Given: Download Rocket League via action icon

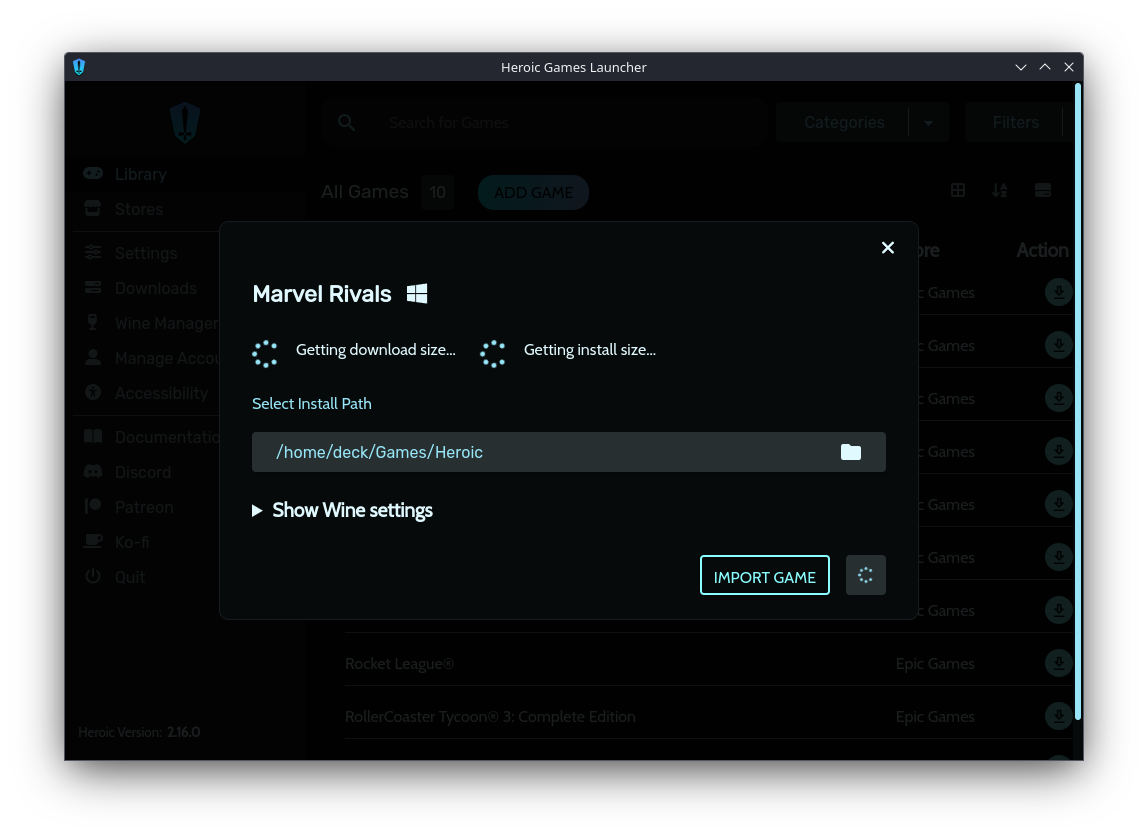Looking at the screenshot, I should coord(1059,663).
